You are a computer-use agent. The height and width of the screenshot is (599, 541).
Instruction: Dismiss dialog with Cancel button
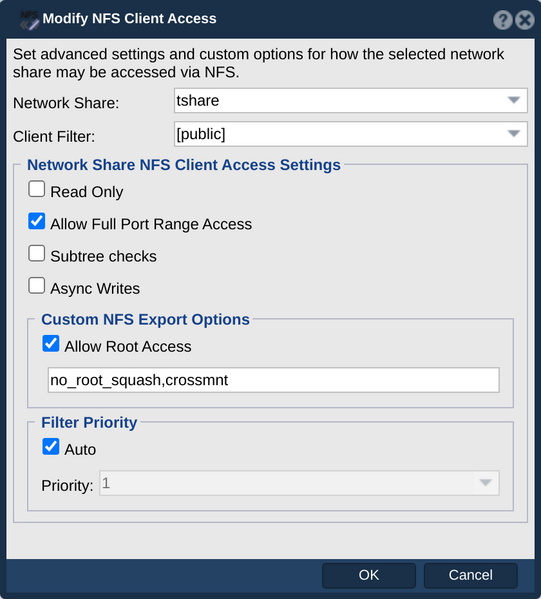[471, 575]
